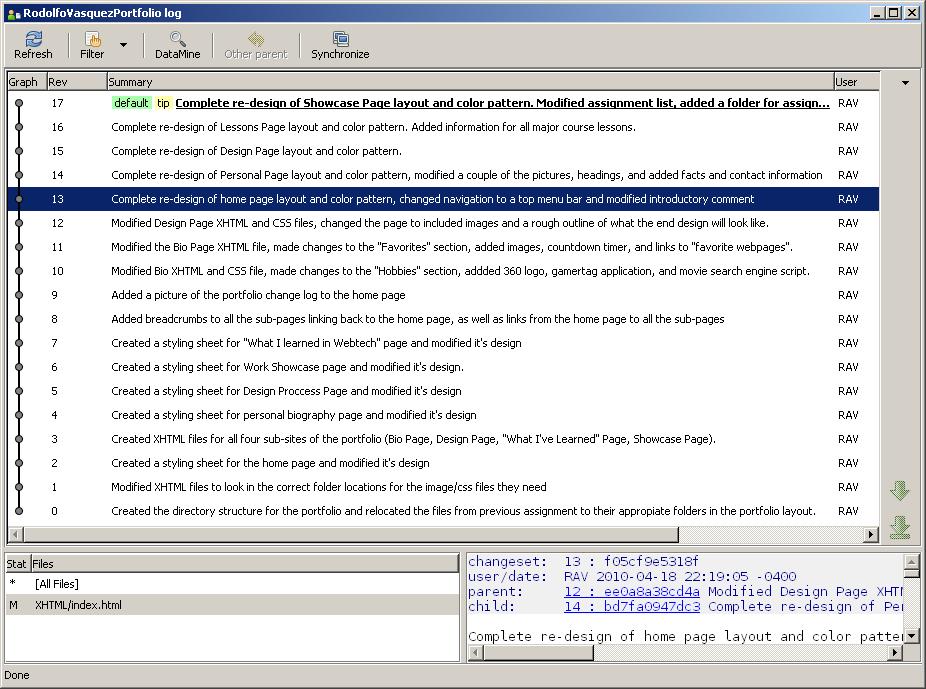Click the graph node for revision 17
This screenshot has width=926, height=689.
click(x=19, y=103)
